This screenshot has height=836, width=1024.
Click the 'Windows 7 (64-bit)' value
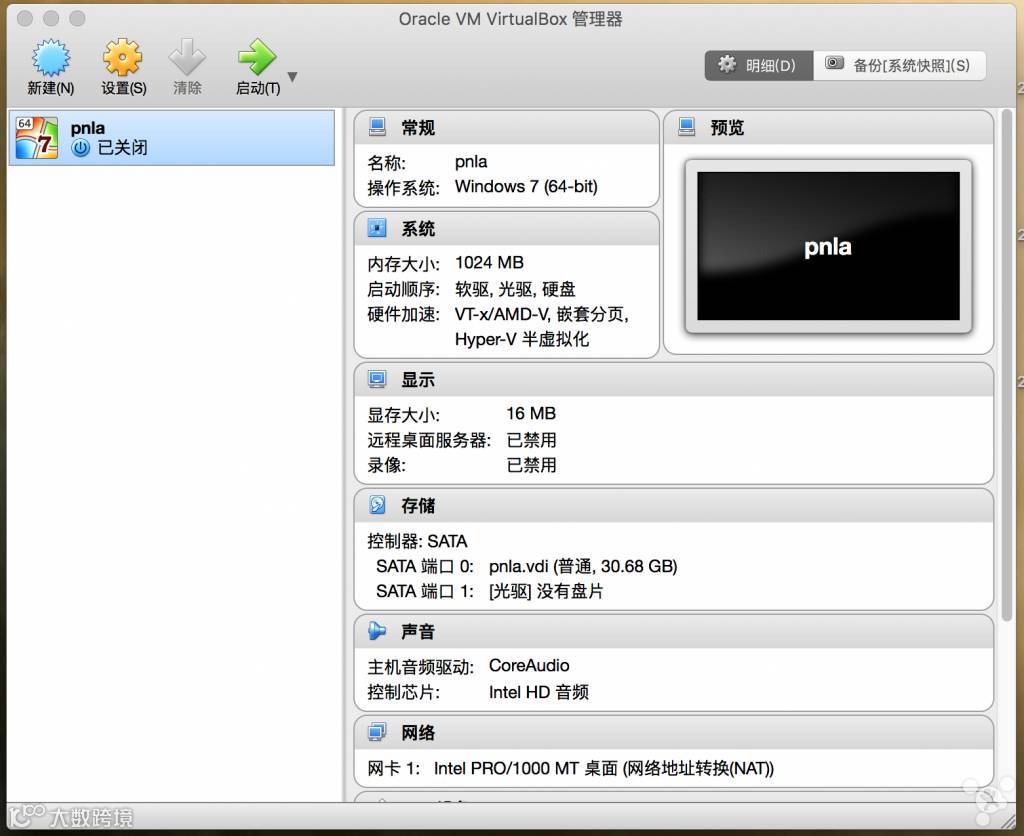click(x=526, y=187)
